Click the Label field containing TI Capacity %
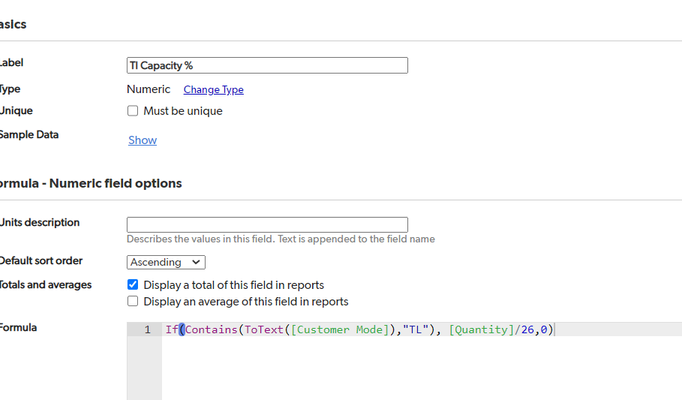The image size is (682, 400). click(267, 66)
